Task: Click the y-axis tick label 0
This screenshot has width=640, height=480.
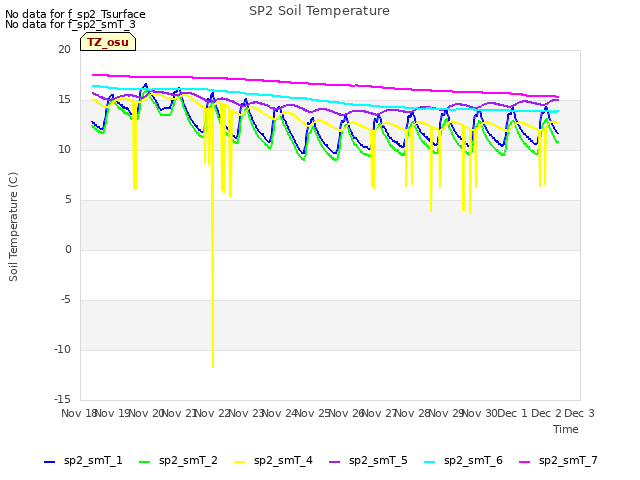Action: click(68, 249)
